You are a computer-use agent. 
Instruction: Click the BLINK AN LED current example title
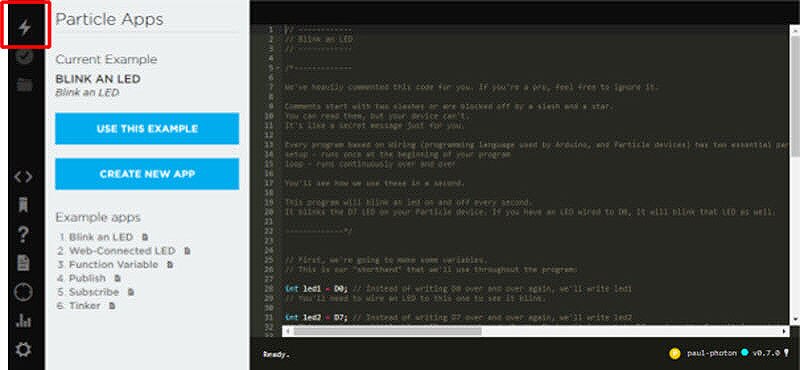tap(98, 79)
